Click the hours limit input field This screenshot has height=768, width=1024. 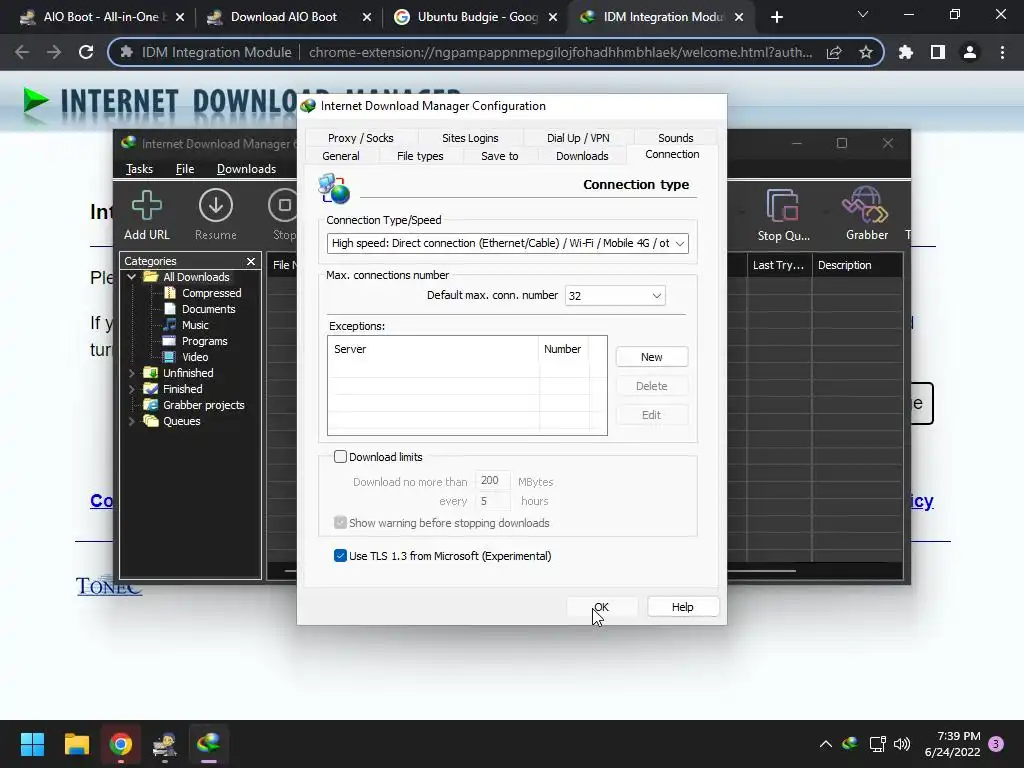click(x=492, y=501)
